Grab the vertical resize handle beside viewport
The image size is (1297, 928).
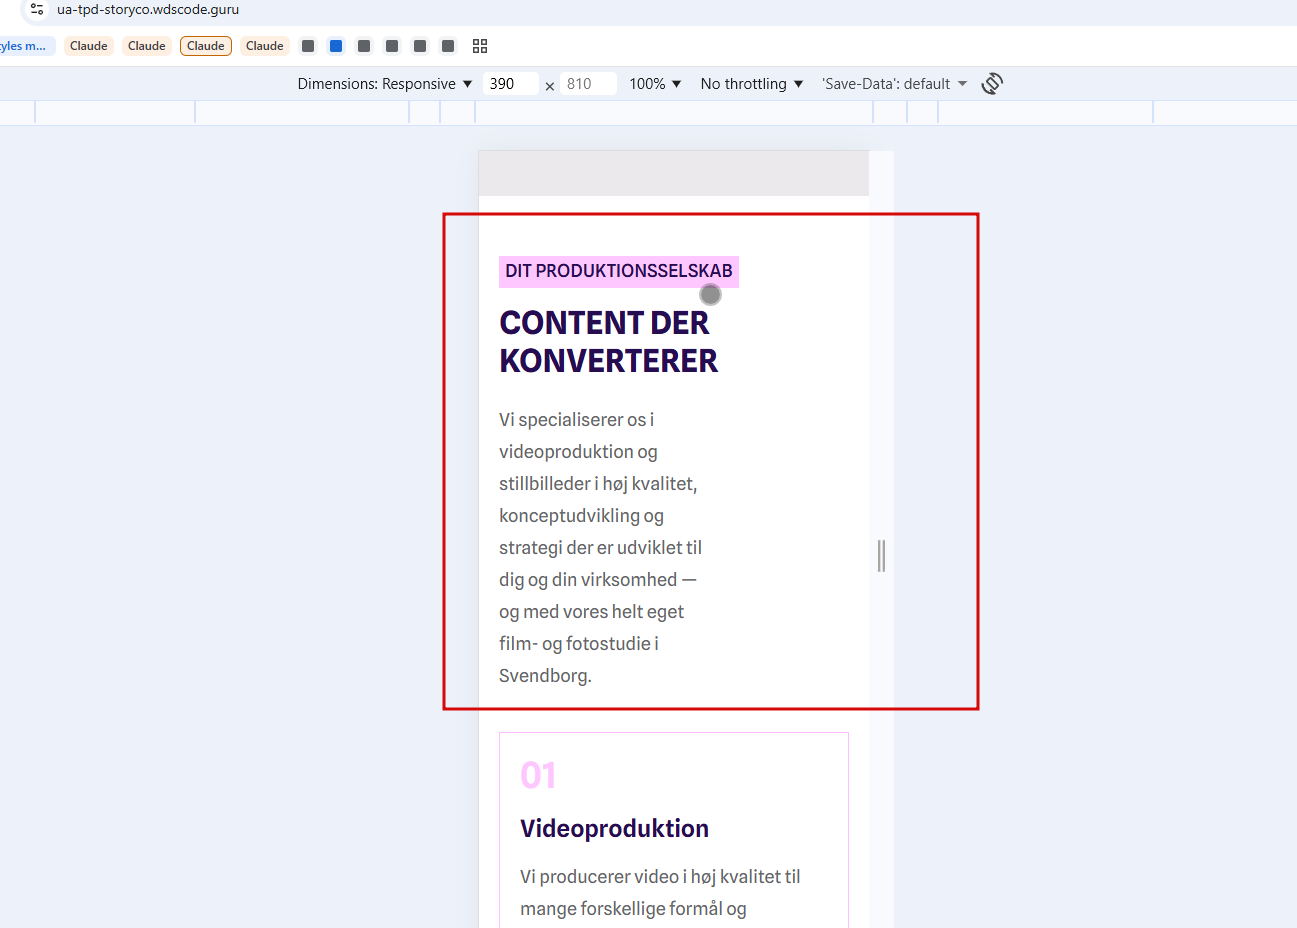click(881, 556)
